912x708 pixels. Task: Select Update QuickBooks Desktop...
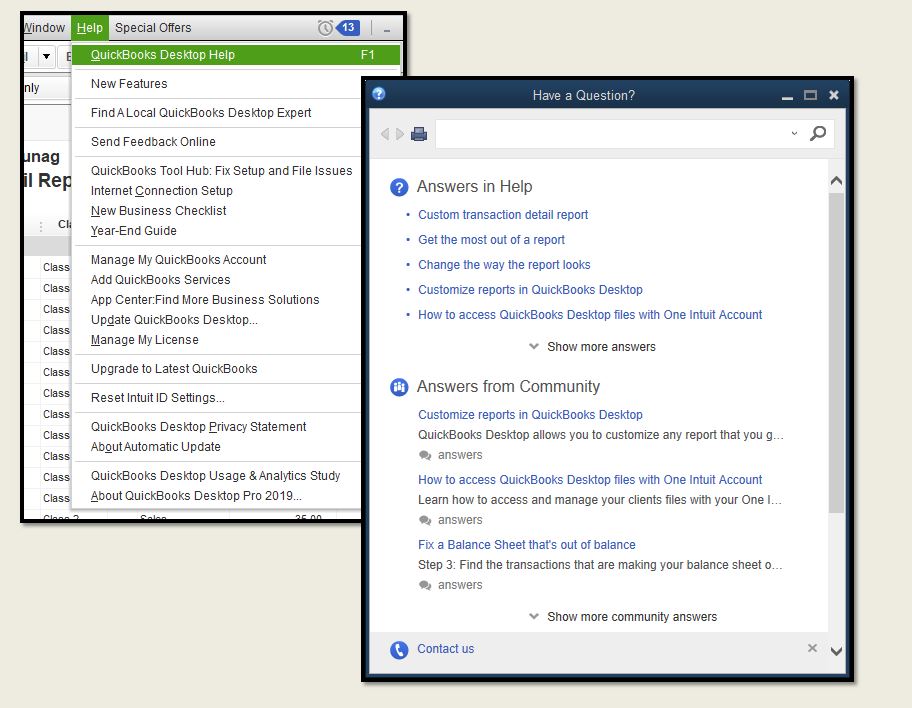(174, 320)
